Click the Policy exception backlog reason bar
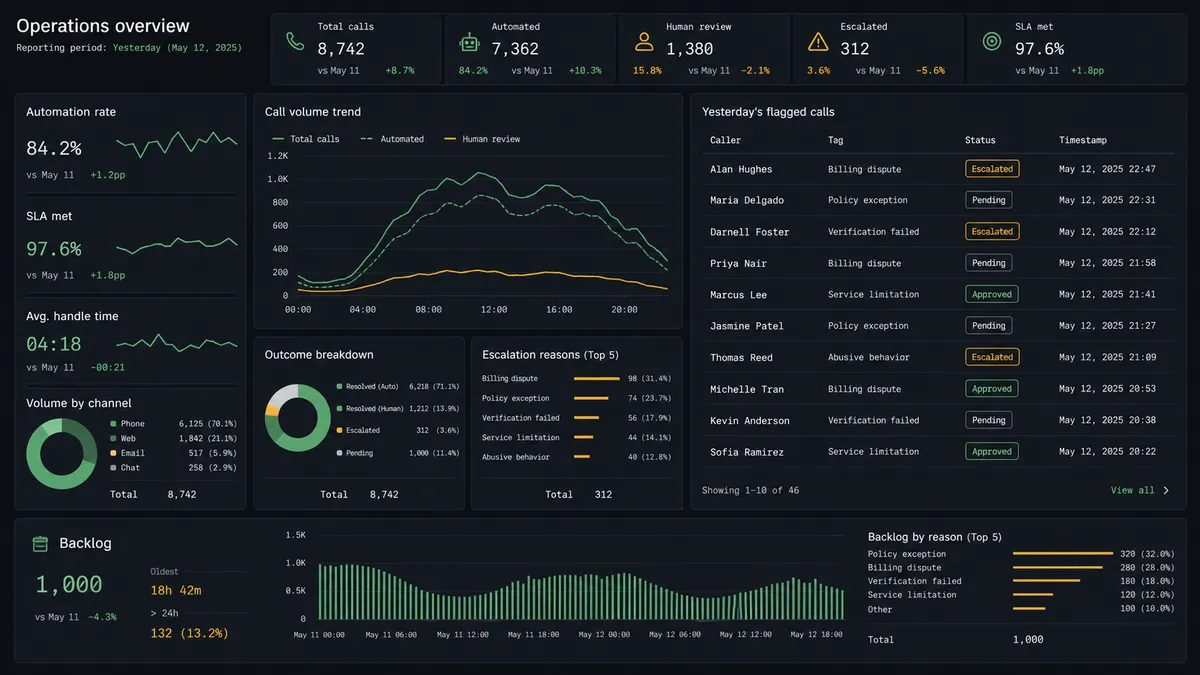Screen dimensions: 1200x675 pyautogui.click(x=1063, y=553)
